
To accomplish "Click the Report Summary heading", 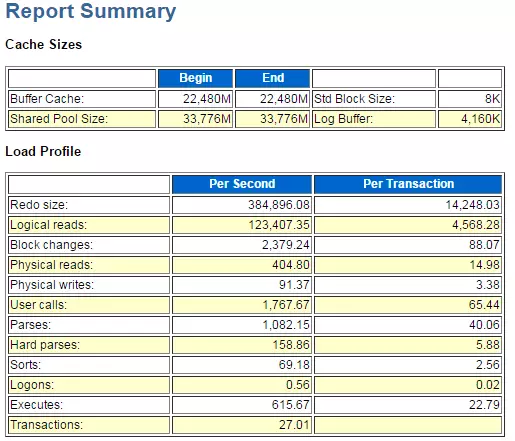I will pos(91,12).
